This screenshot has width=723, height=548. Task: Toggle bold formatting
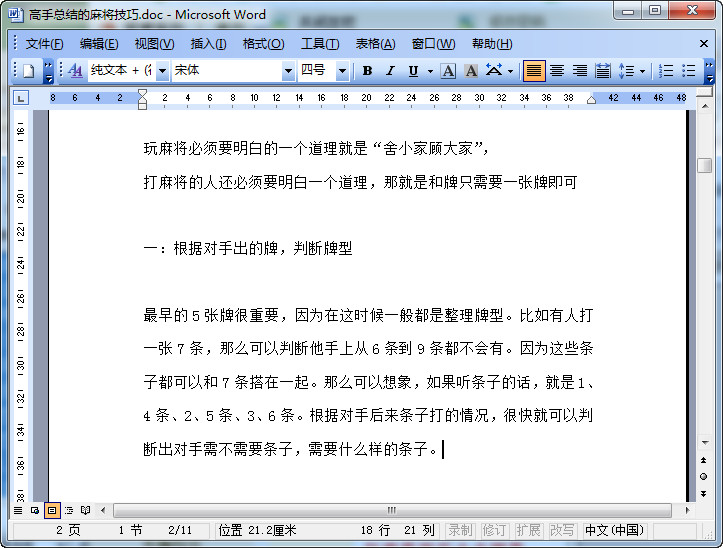[x=367, y=71]
